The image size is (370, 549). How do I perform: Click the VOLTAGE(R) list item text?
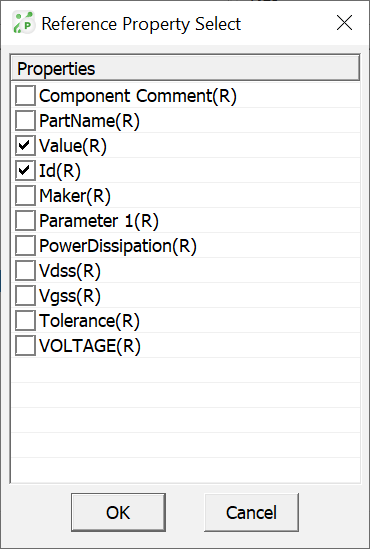90,346
